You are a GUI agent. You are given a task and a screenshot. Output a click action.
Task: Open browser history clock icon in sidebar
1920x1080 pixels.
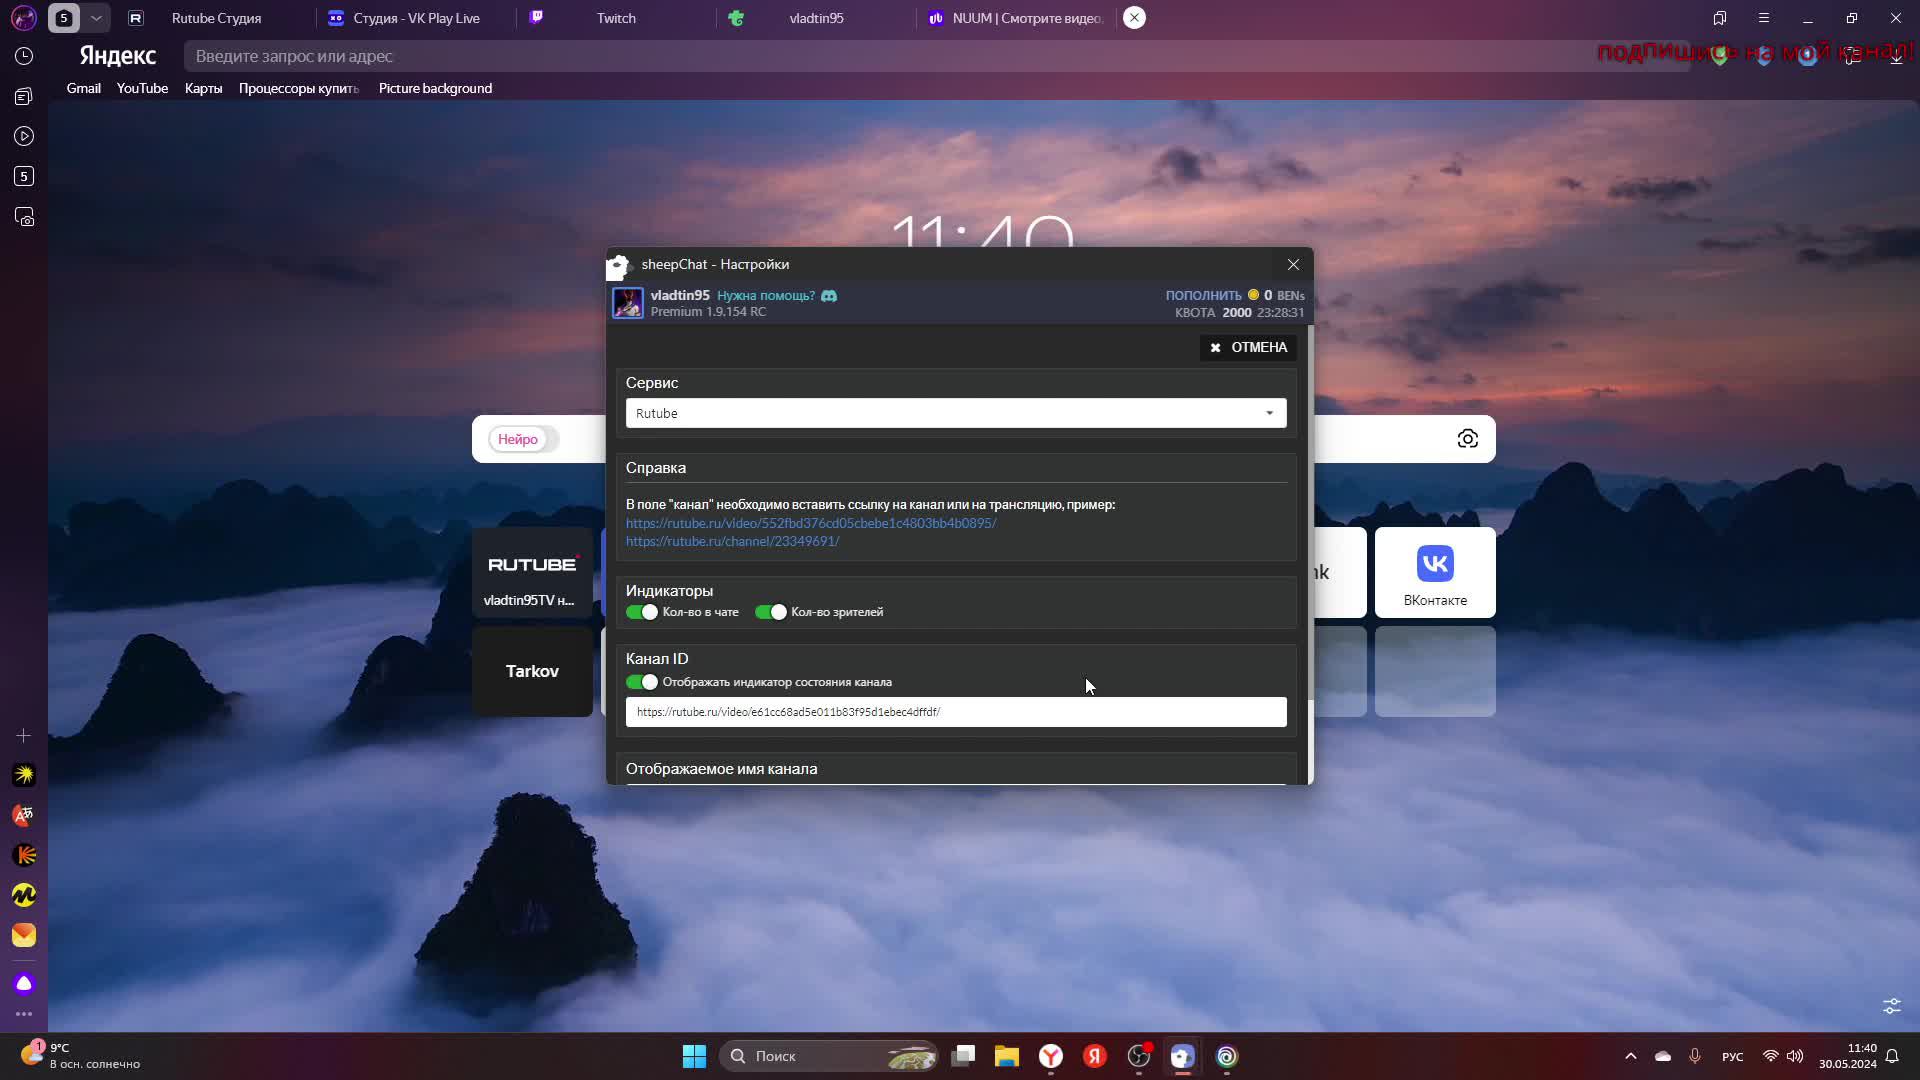click(x=24, y=57)
